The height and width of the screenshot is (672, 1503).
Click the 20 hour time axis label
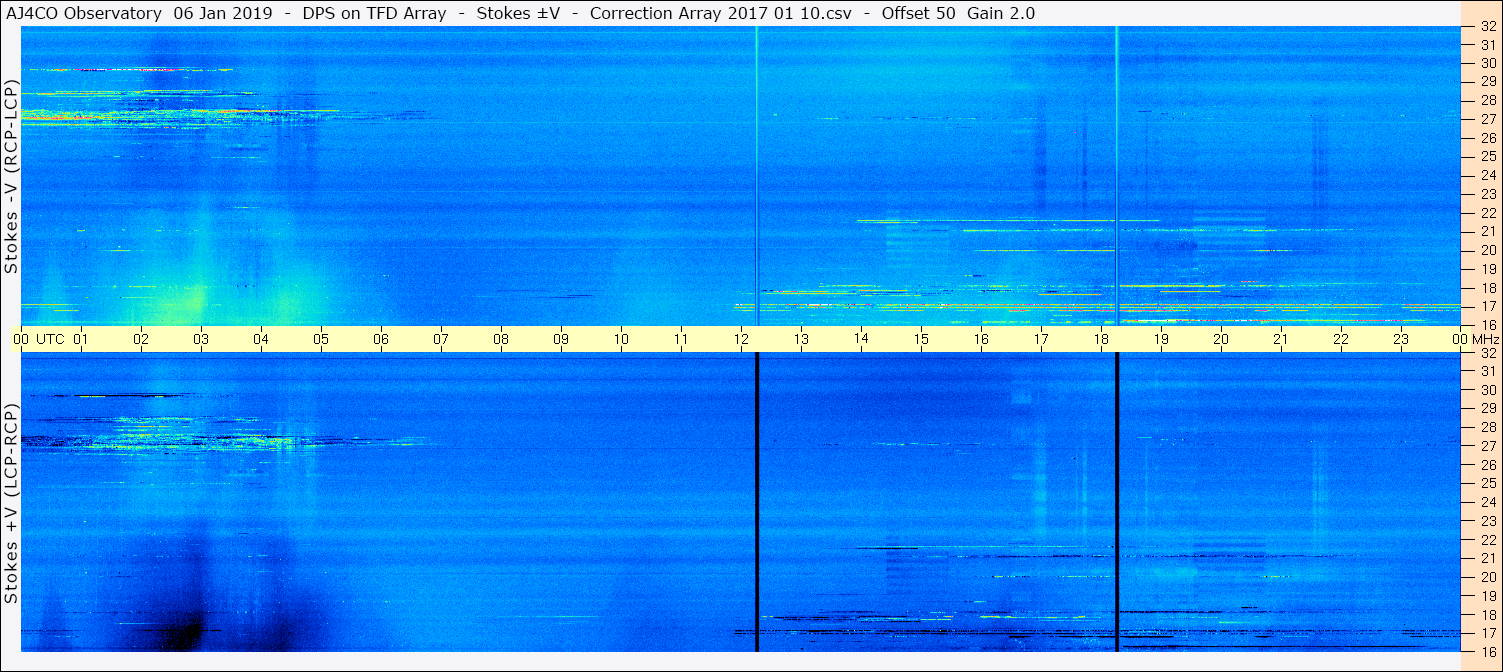1221,339
